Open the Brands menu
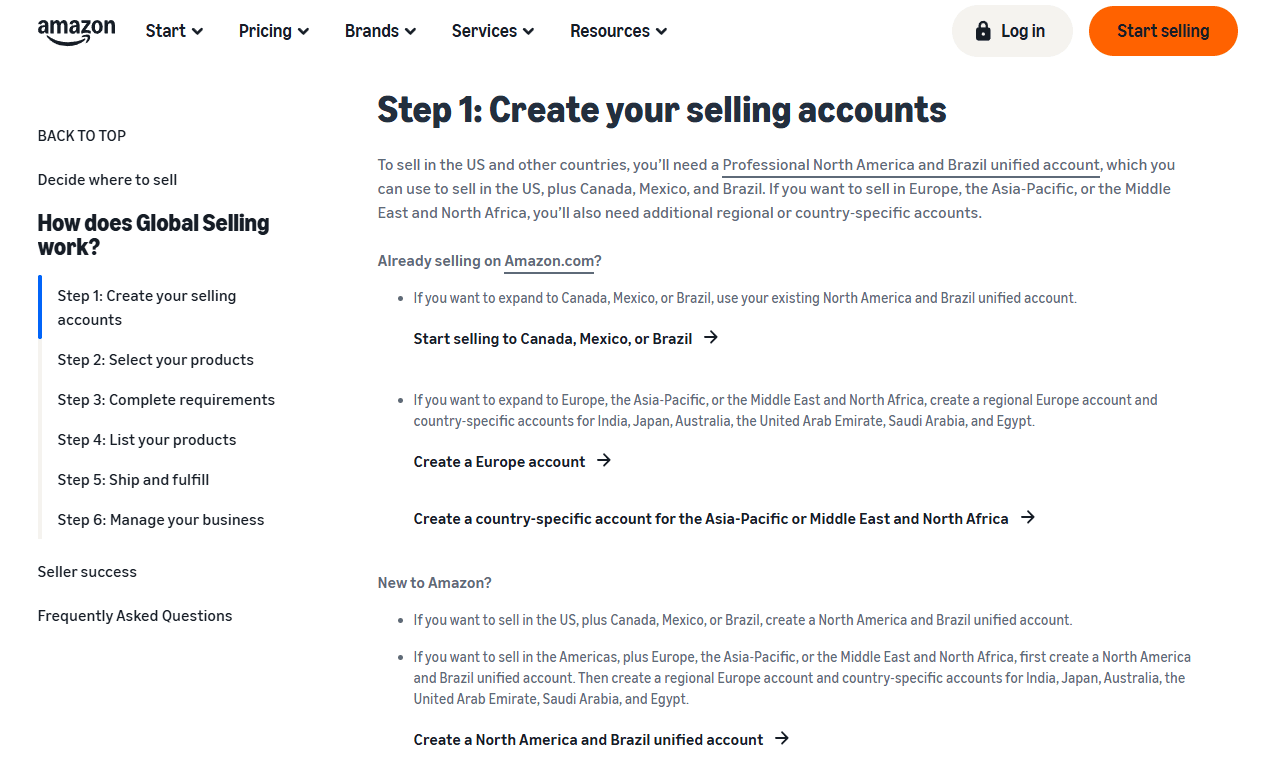The width and height of the screenshot is (1281, 772). pos(381,31)
